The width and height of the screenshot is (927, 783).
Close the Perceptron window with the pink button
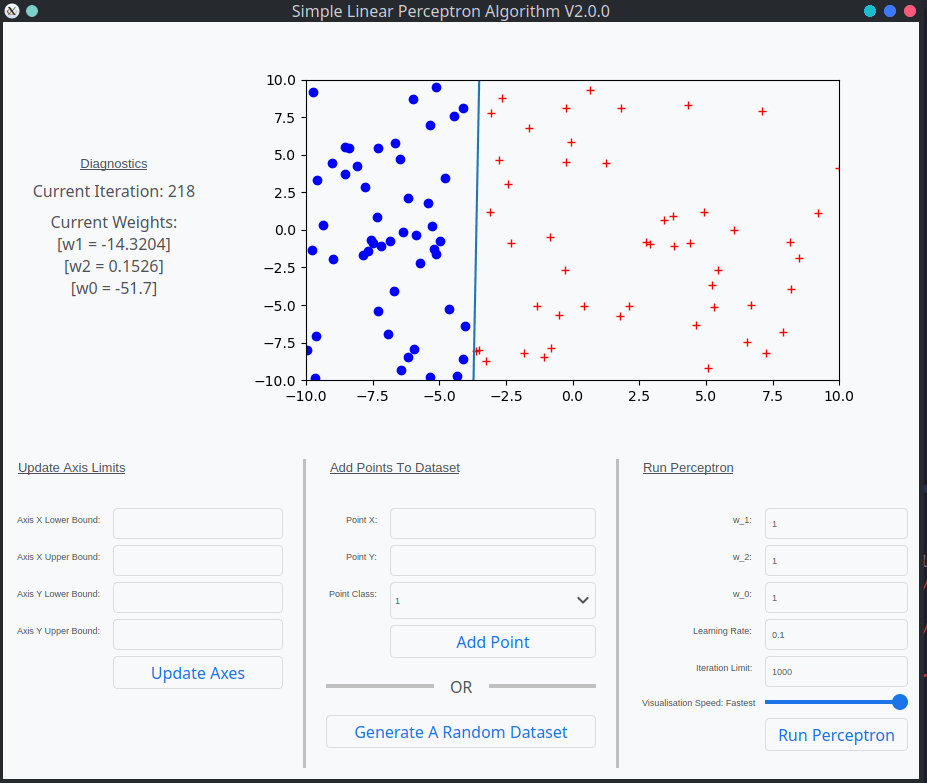point(910,11)
